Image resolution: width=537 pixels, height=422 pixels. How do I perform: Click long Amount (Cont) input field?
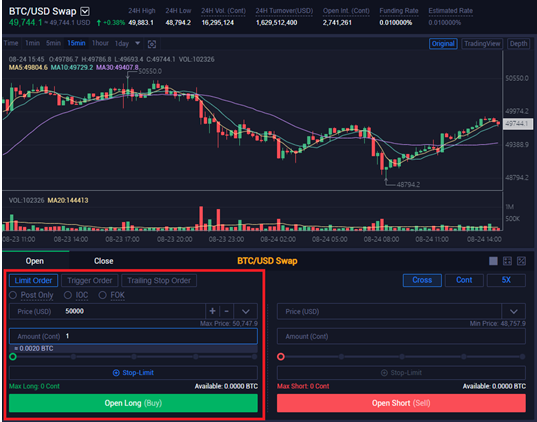(x=133, y=336)
